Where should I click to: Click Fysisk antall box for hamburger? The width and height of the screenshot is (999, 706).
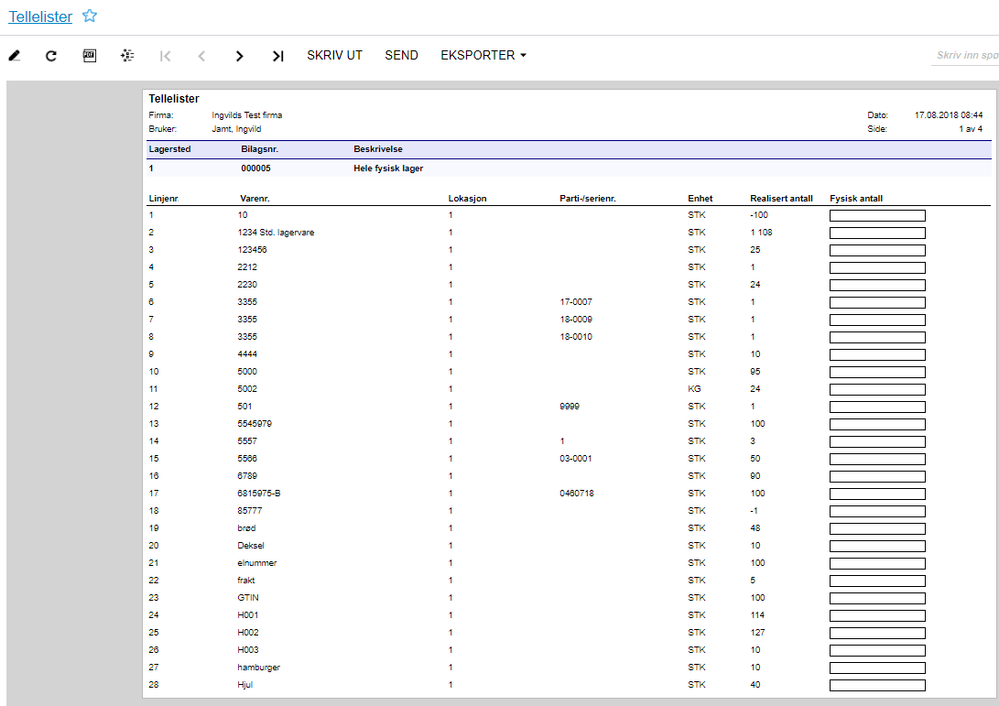[877, 668]
